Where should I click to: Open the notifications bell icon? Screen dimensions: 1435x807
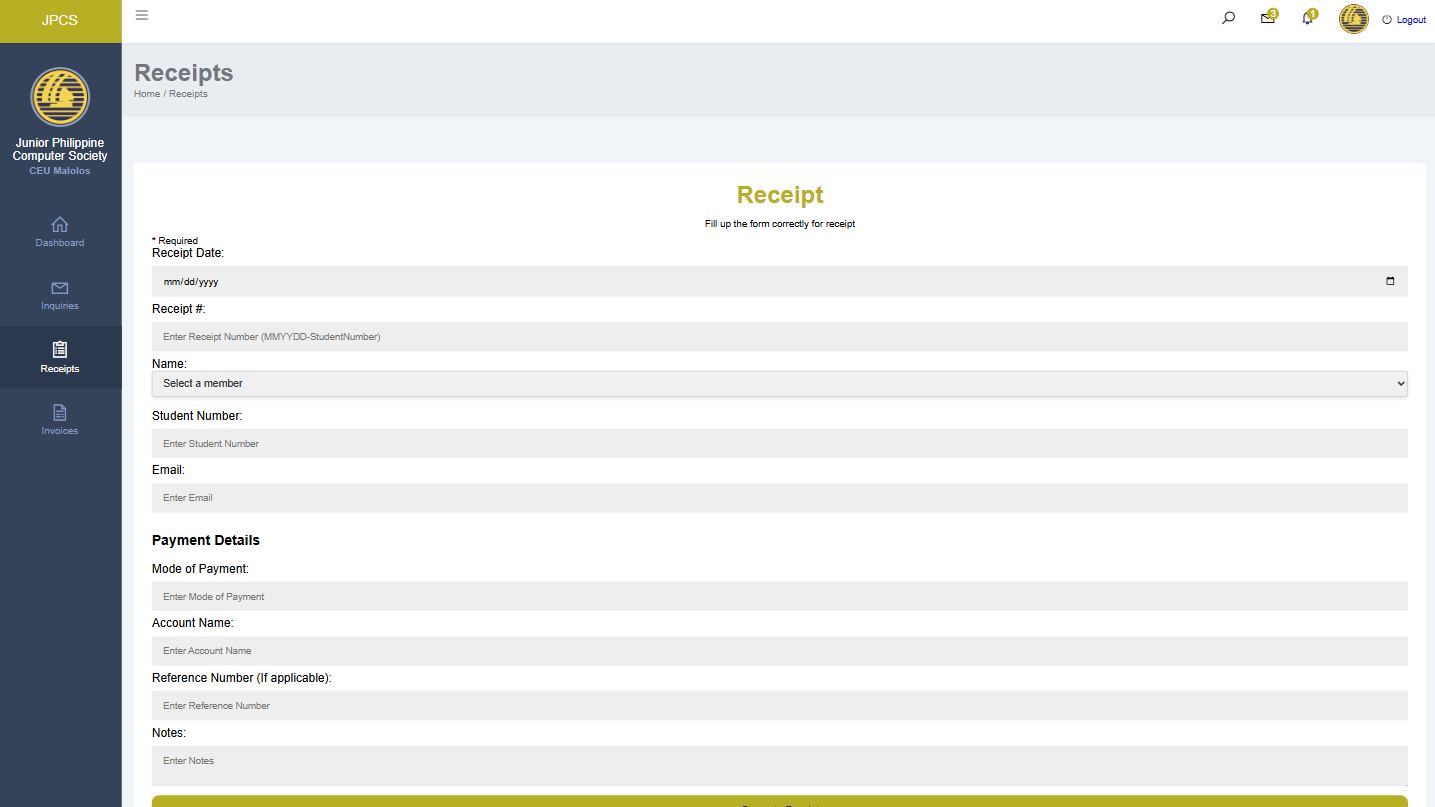[1307, 18]
